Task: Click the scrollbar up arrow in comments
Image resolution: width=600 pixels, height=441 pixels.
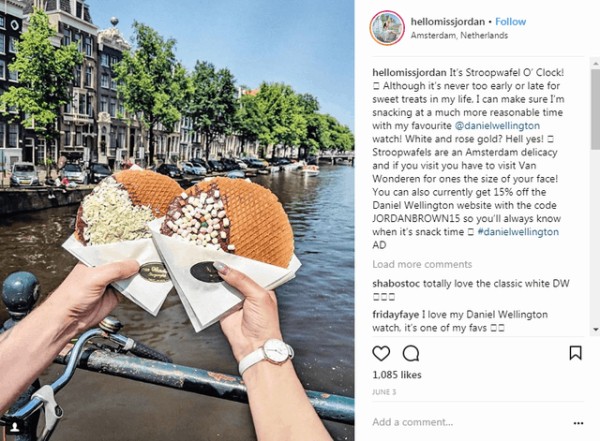Action: tap(596, 62)
